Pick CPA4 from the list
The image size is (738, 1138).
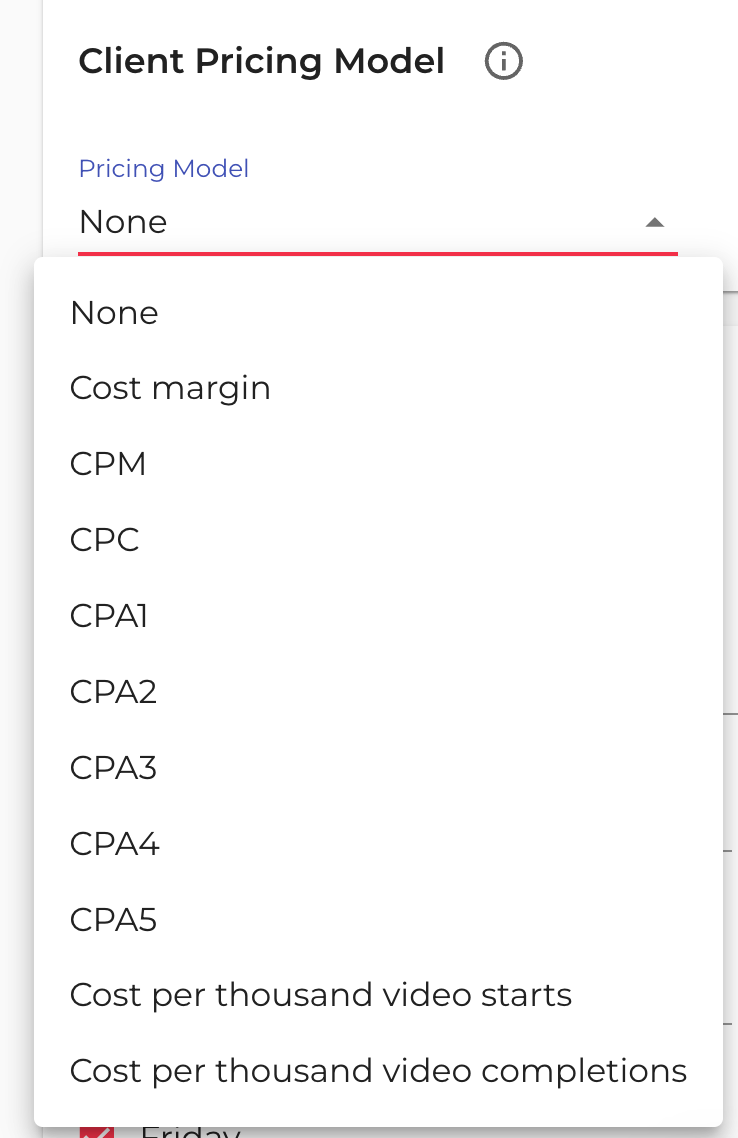(x=114, y=844)
